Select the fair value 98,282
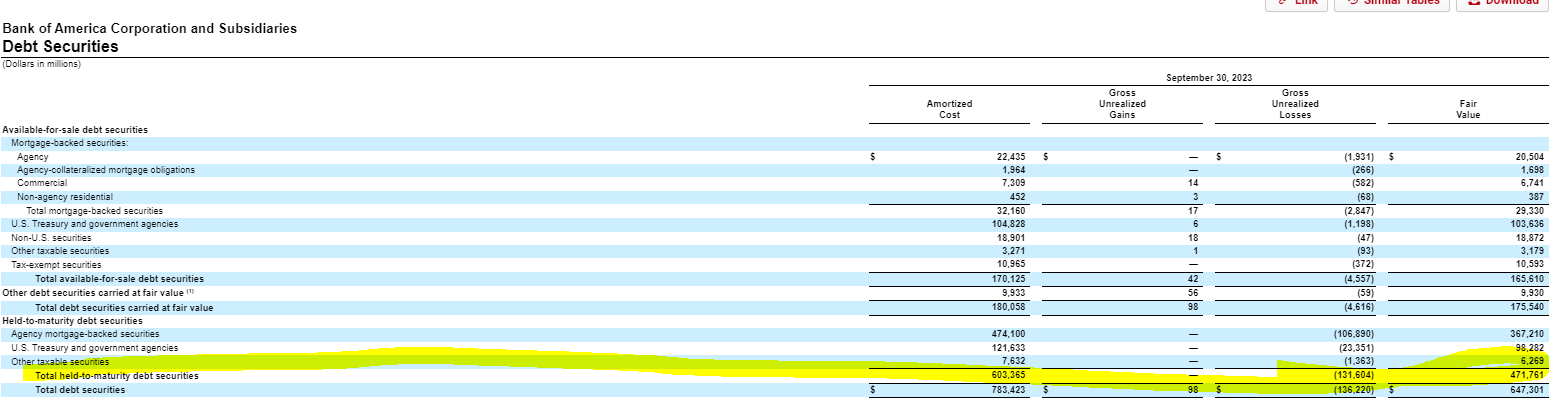The width and height of the screenshot is (1553, 407). (x=1530, y=348)
